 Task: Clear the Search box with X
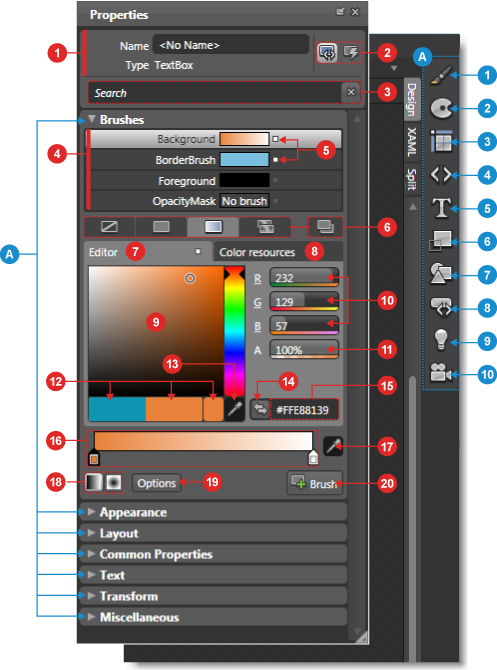[351, 92]
